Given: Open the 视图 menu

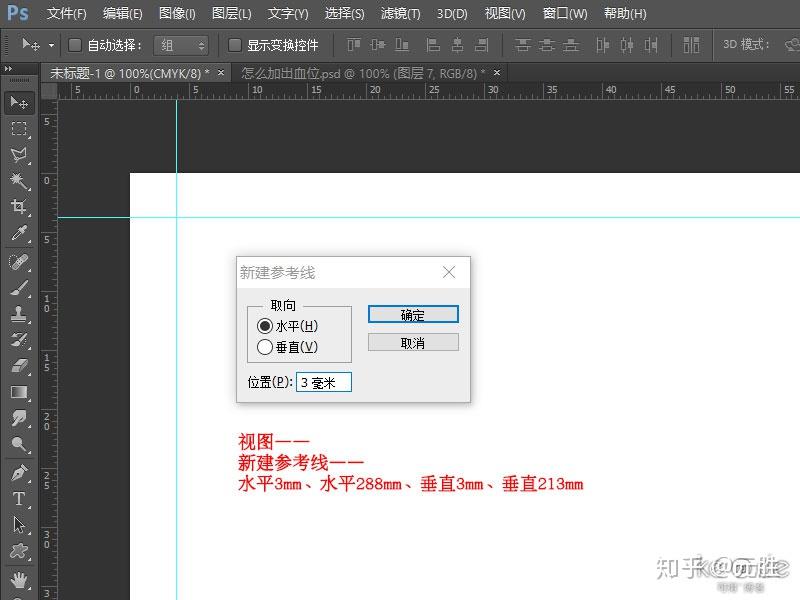Looking at the screenshot, I should 504,13.
